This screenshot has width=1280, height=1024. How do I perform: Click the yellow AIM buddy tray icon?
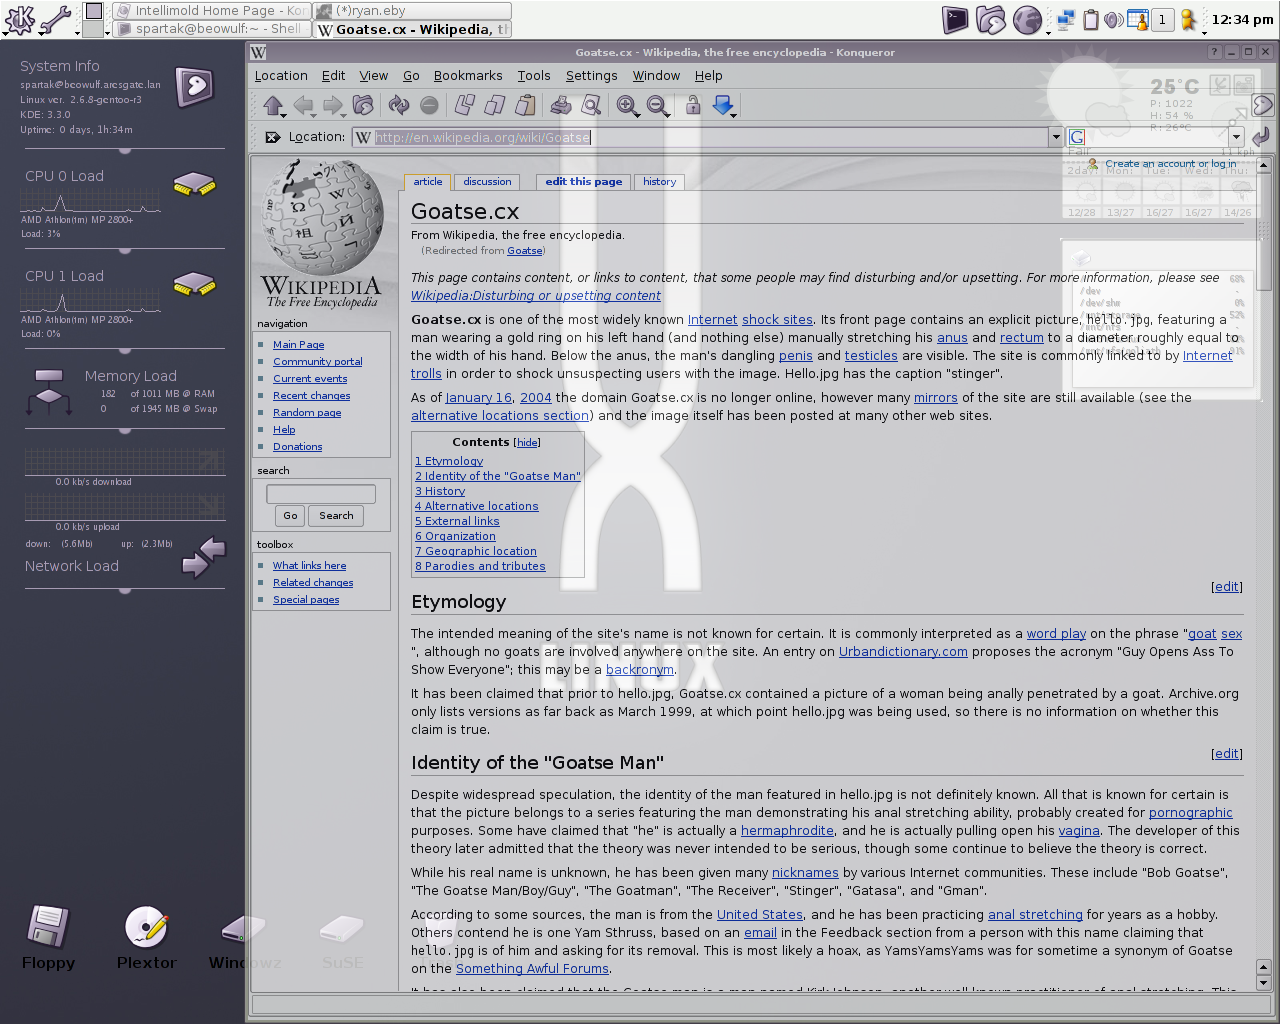coord(1188,19)
